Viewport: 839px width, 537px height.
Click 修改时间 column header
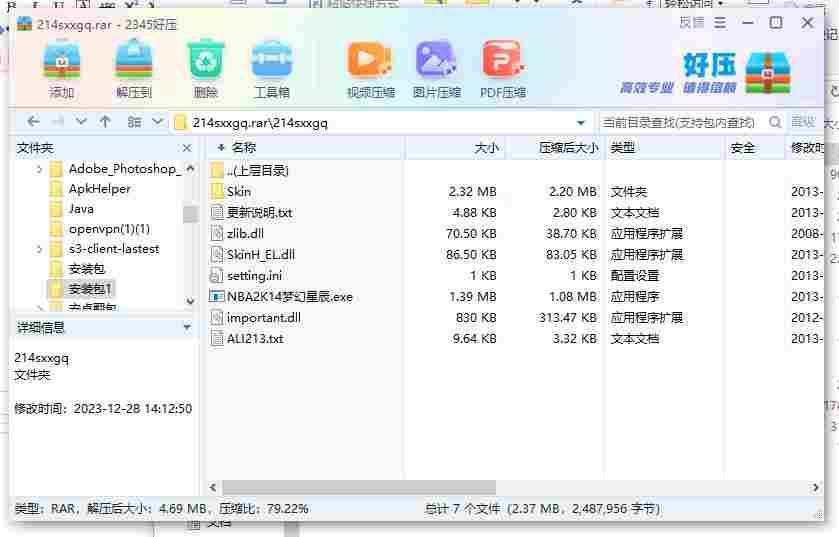coord(807,148)
